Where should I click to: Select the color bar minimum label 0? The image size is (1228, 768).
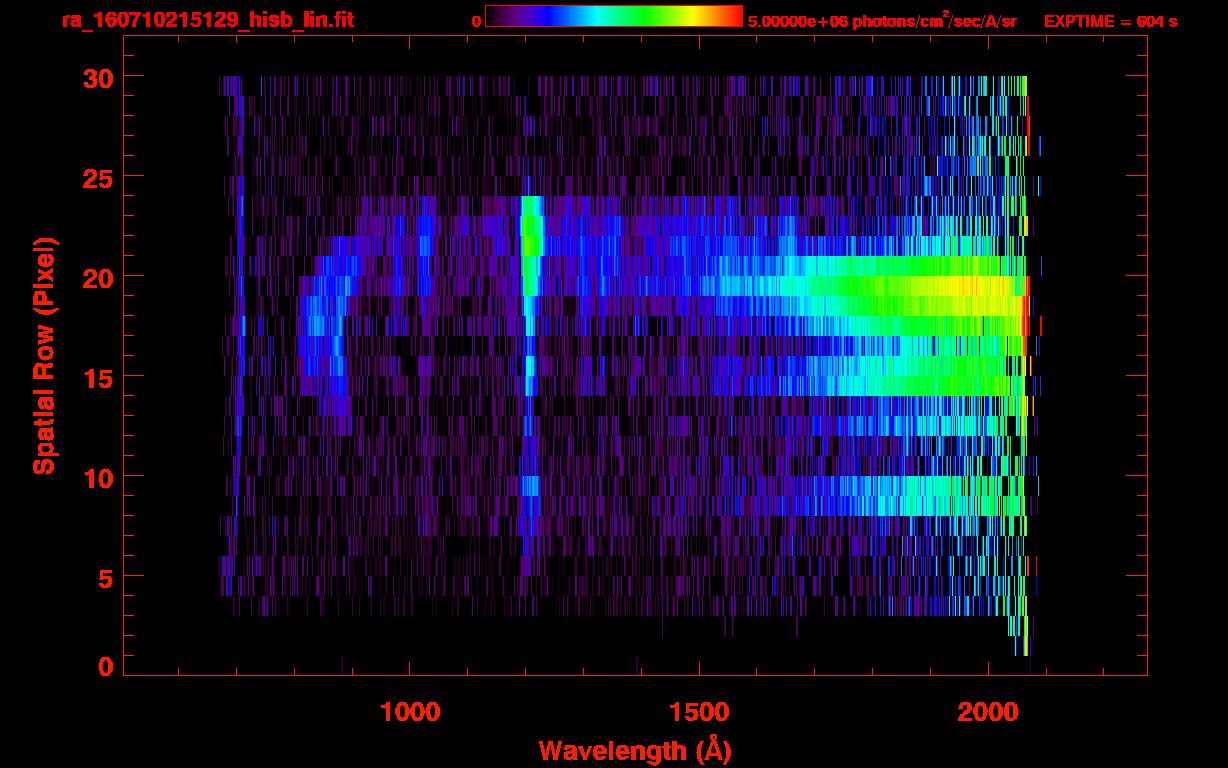coord(476,21)
